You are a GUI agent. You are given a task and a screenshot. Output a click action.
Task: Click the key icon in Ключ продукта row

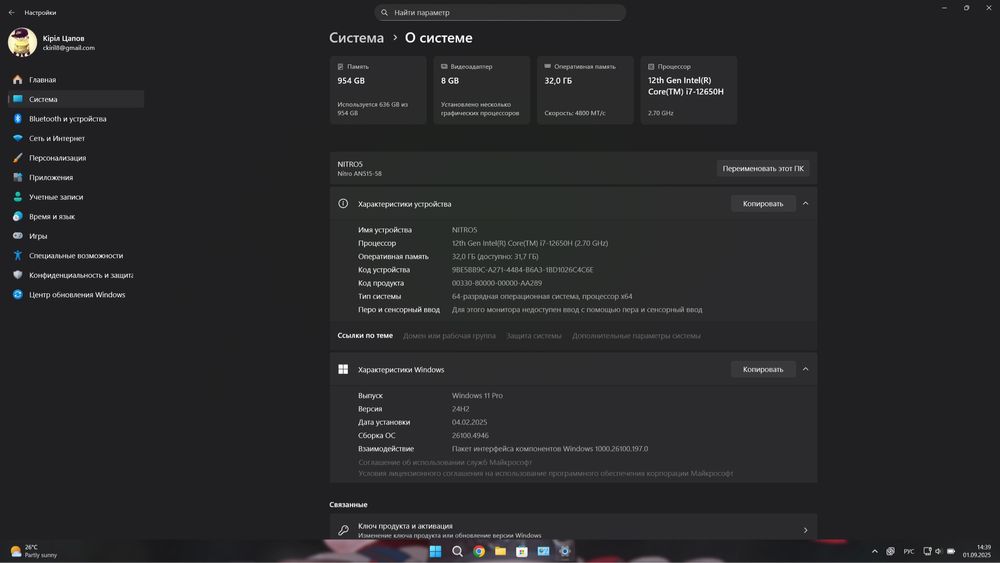(343, 530)
